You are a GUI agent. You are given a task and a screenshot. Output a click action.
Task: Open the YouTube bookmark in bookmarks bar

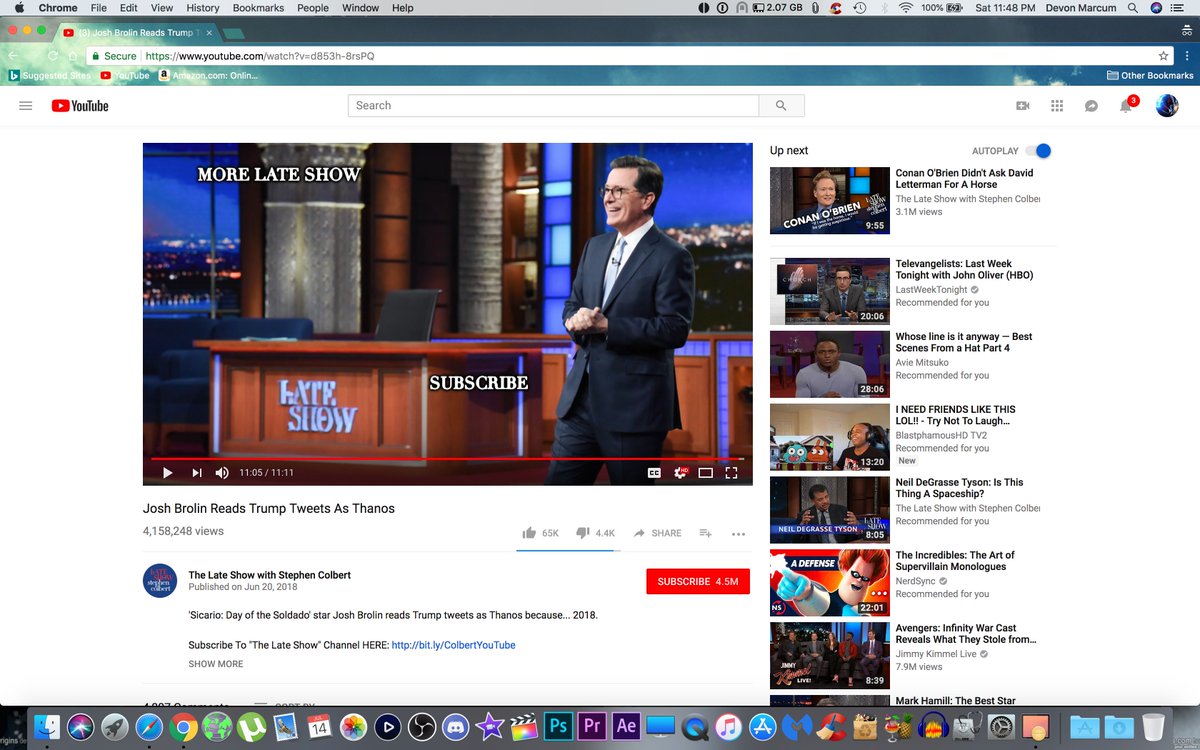125,75
